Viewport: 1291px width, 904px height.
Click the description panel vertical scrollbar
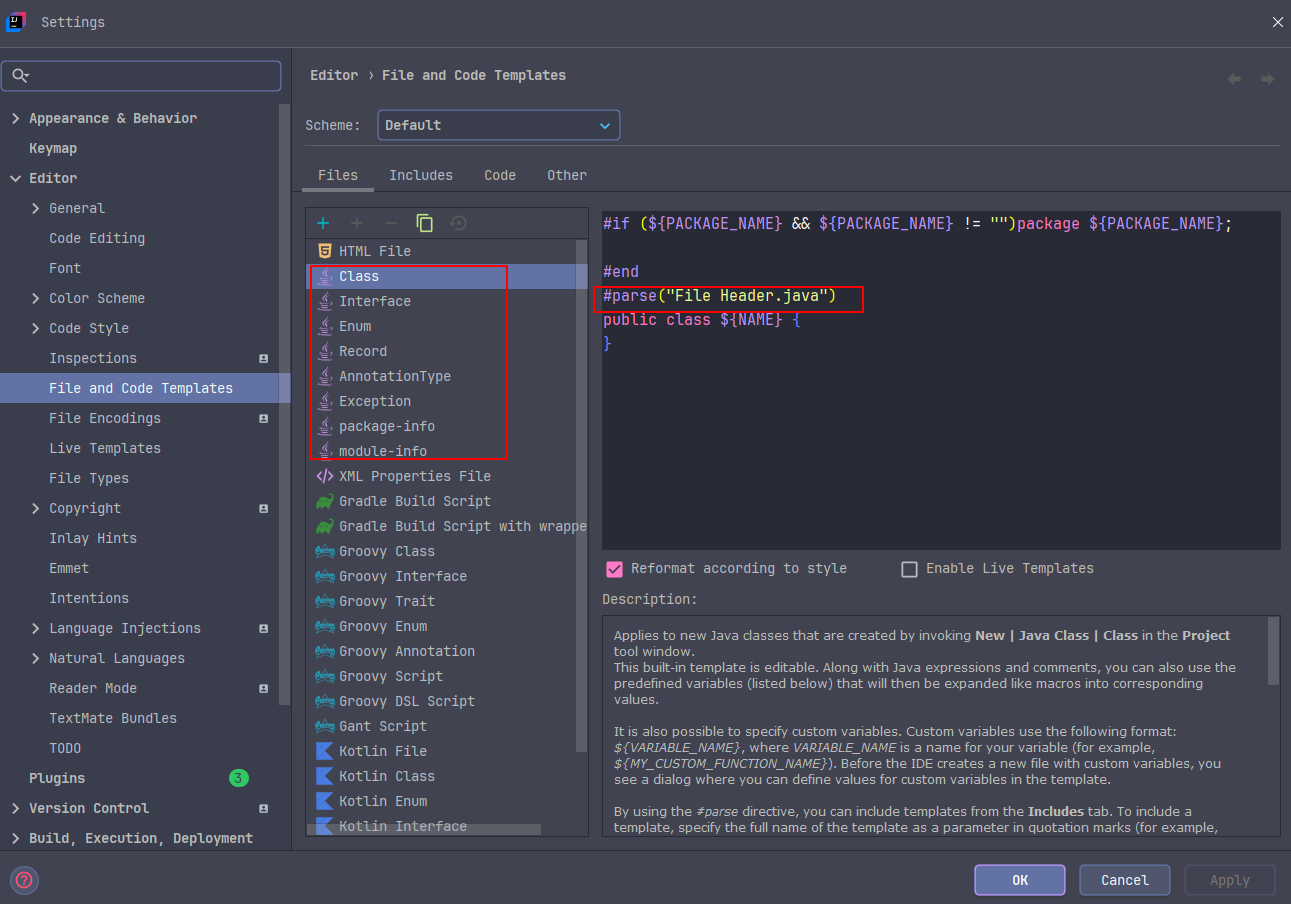tap(1273, 650)
